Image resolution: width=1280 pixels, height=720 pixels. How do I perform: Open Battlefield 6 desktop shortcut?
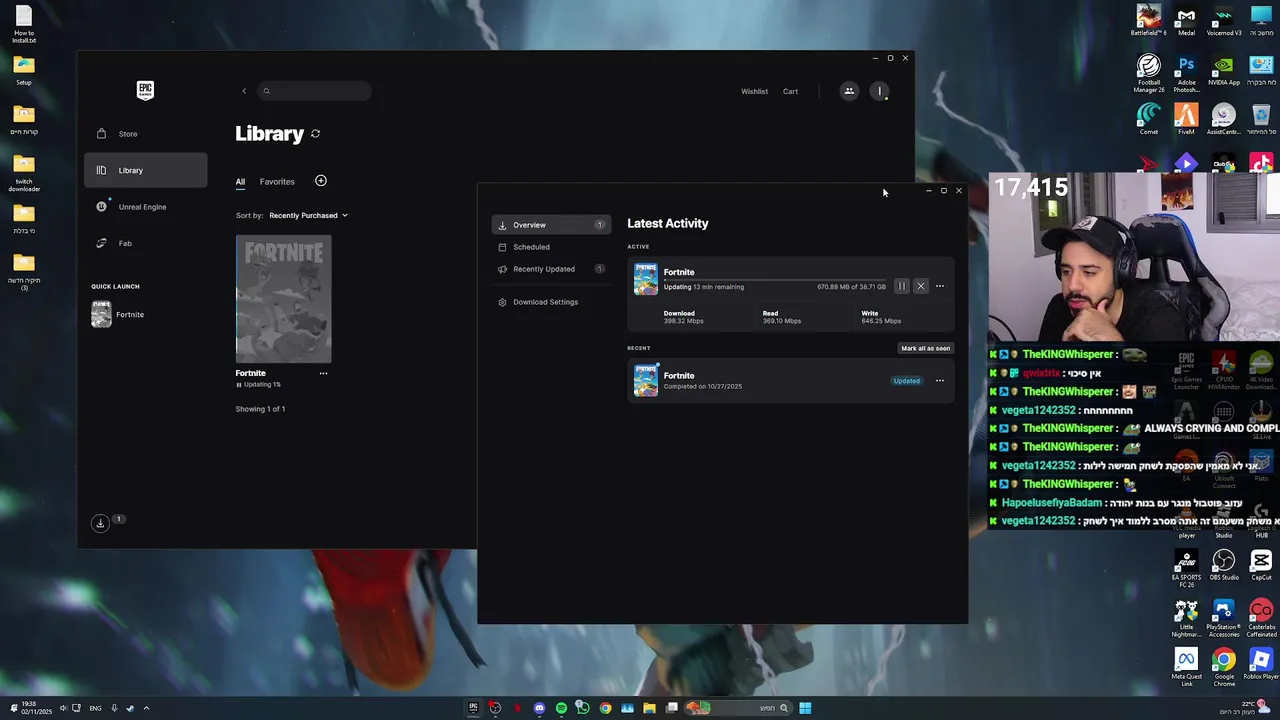coord(1148,20)
